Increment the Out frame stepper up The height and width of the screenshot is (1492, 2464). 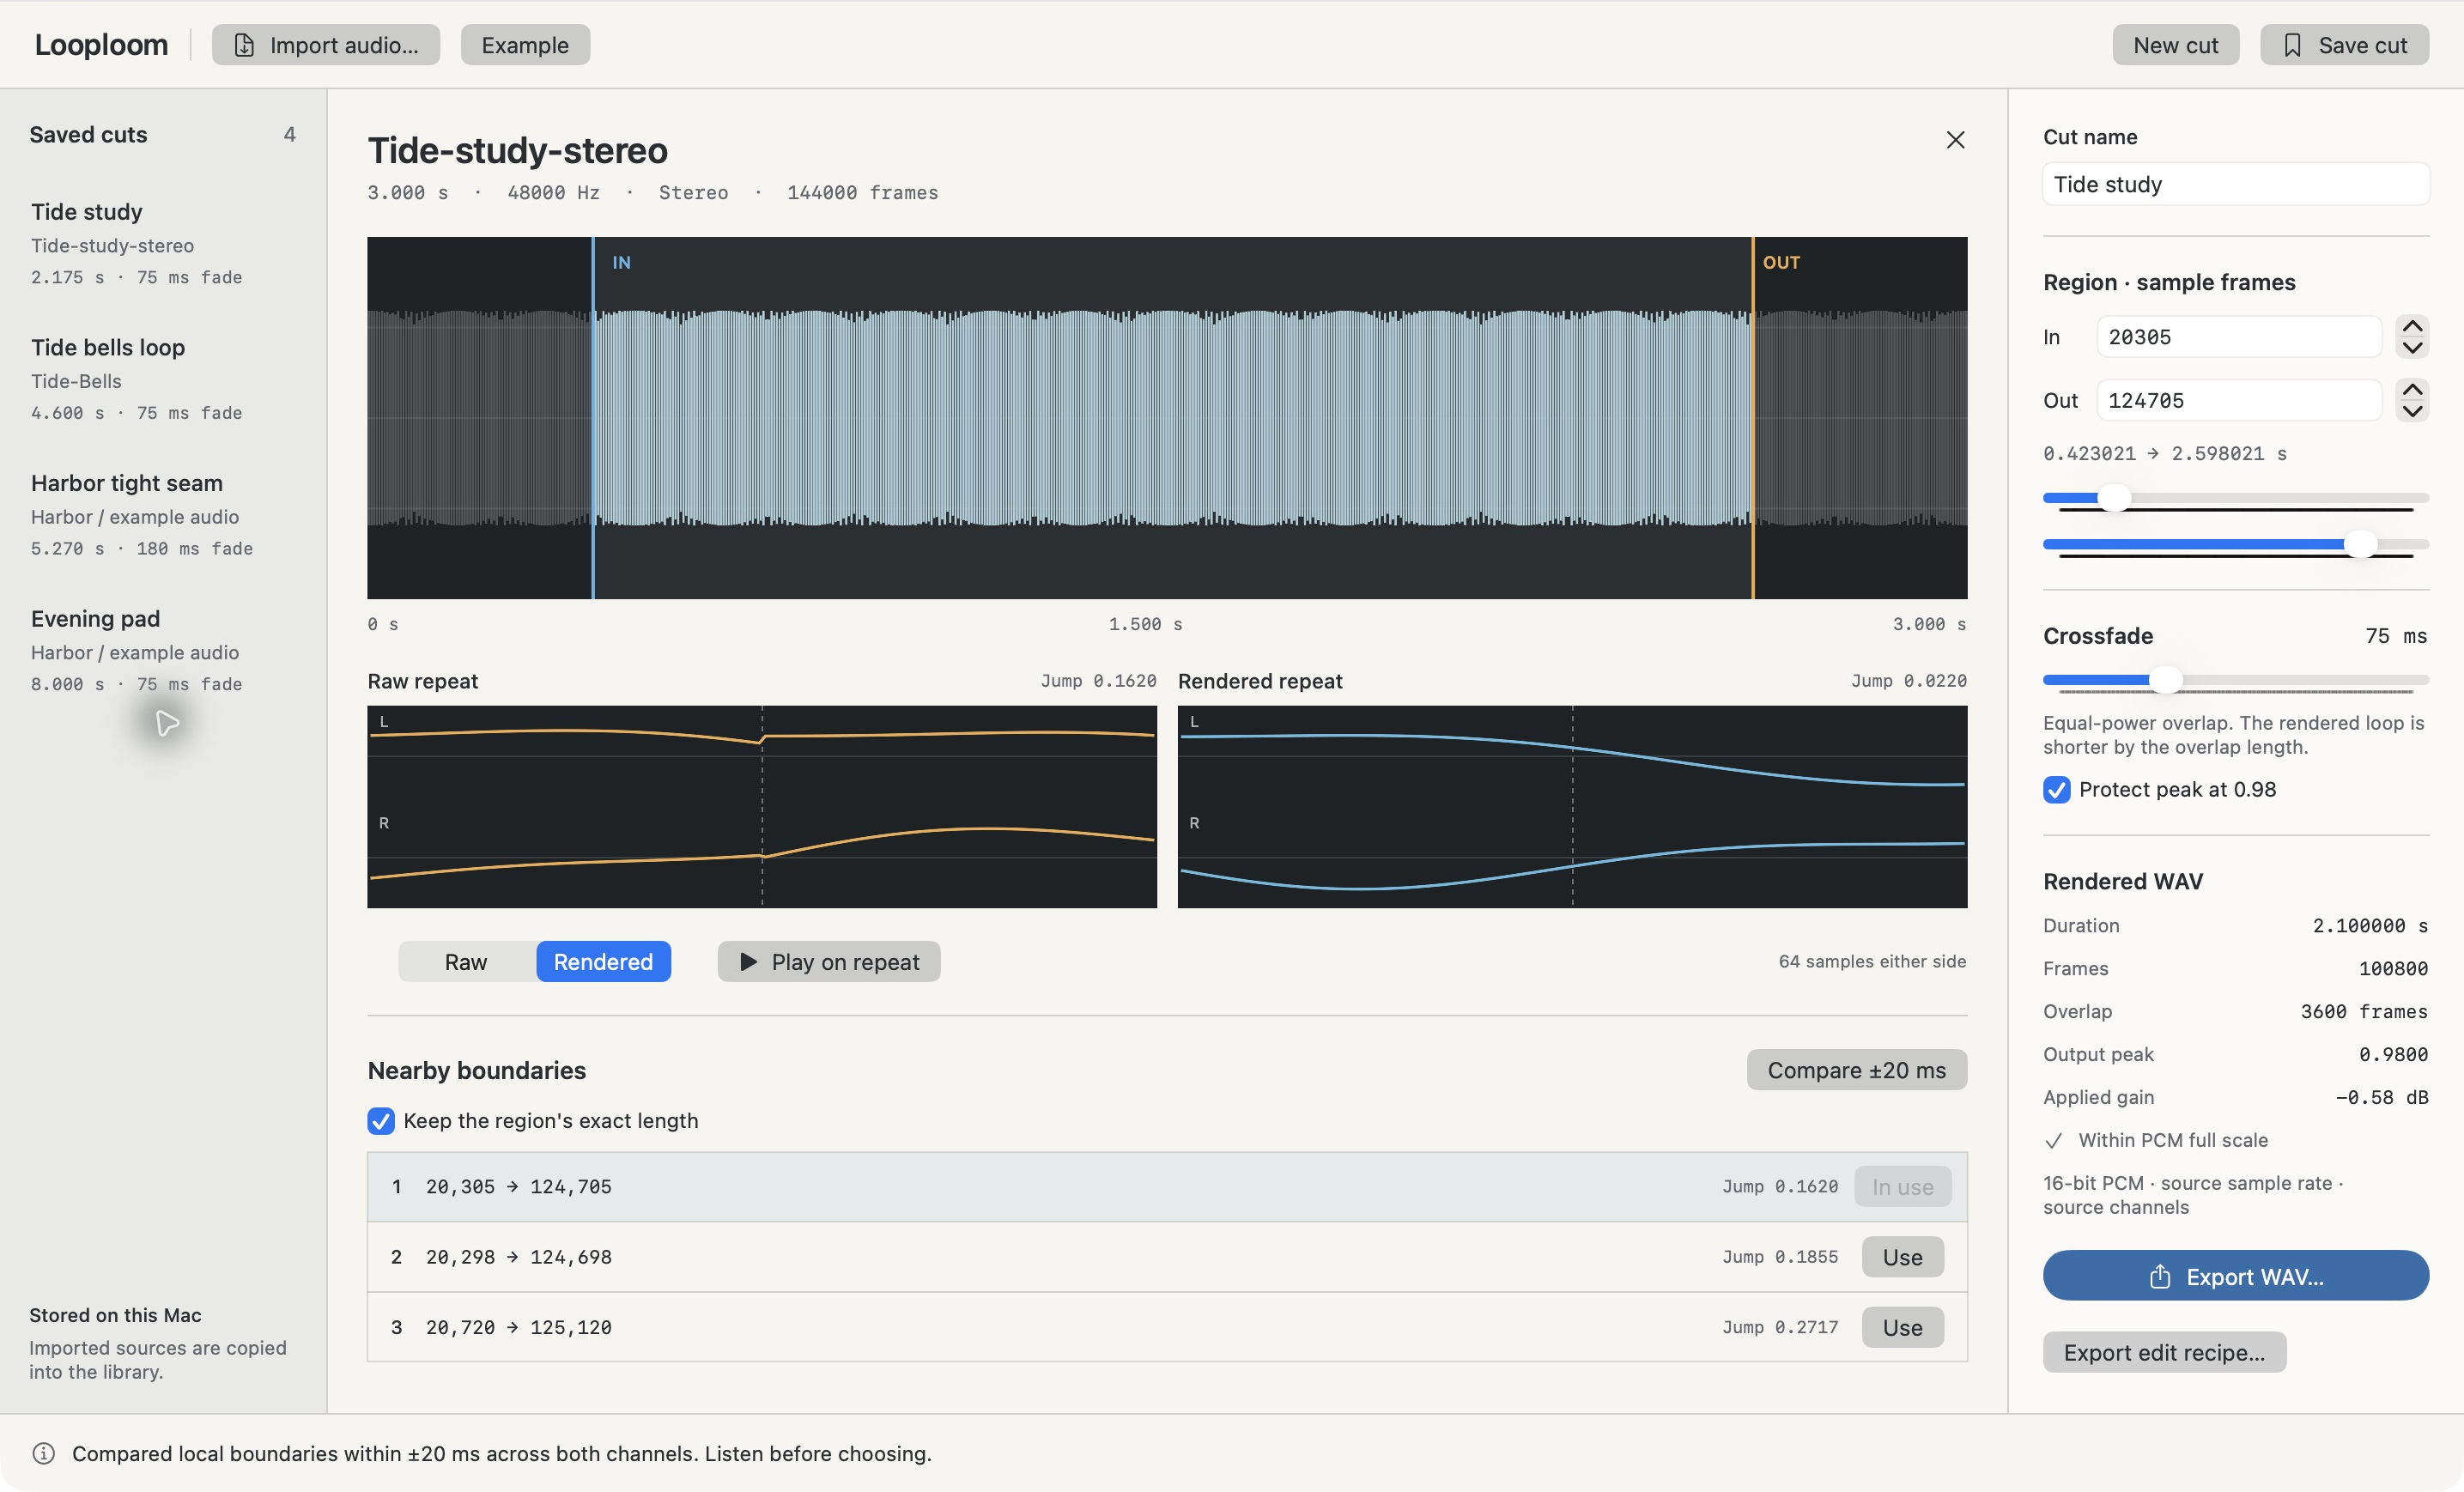pyautogui.click(x=2412, y=389)
